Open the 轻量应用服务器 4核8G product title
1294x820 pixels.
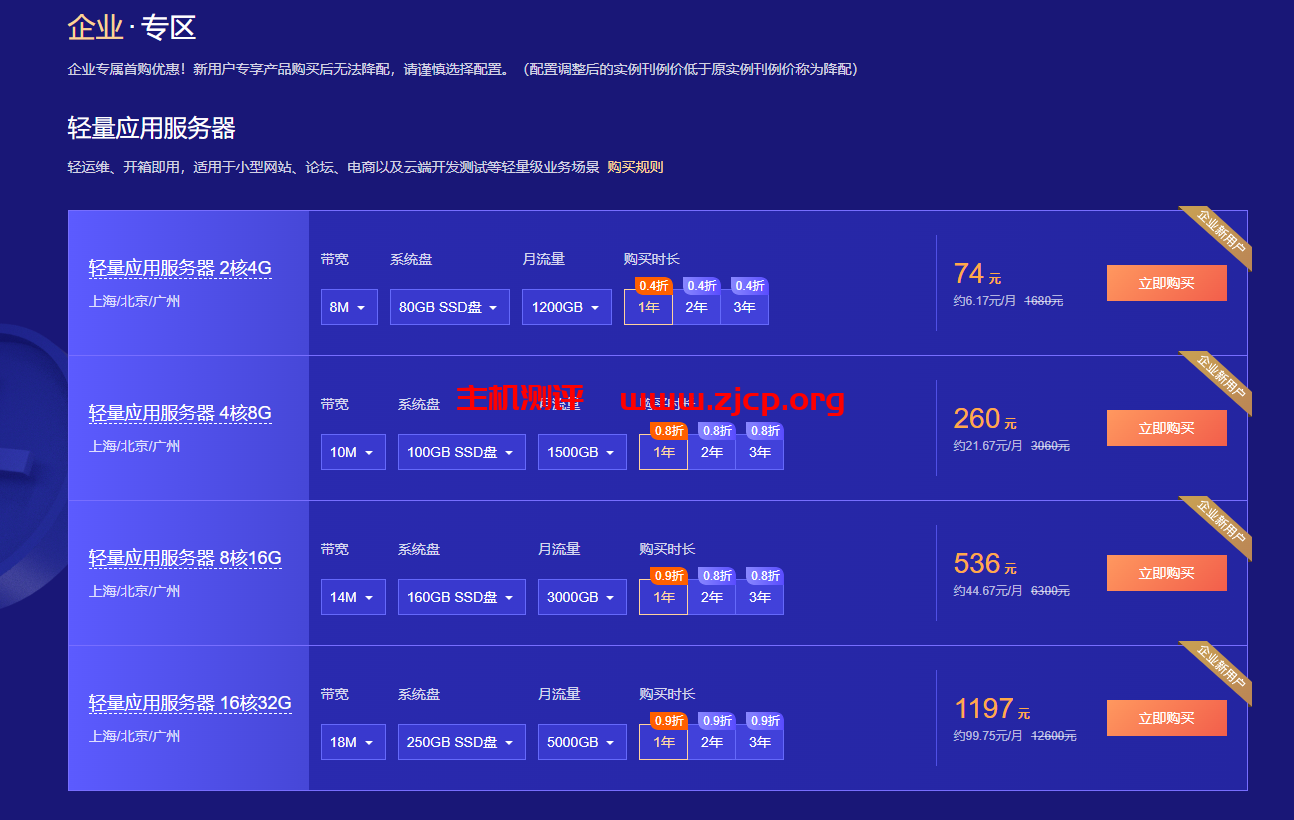[180, 413]
